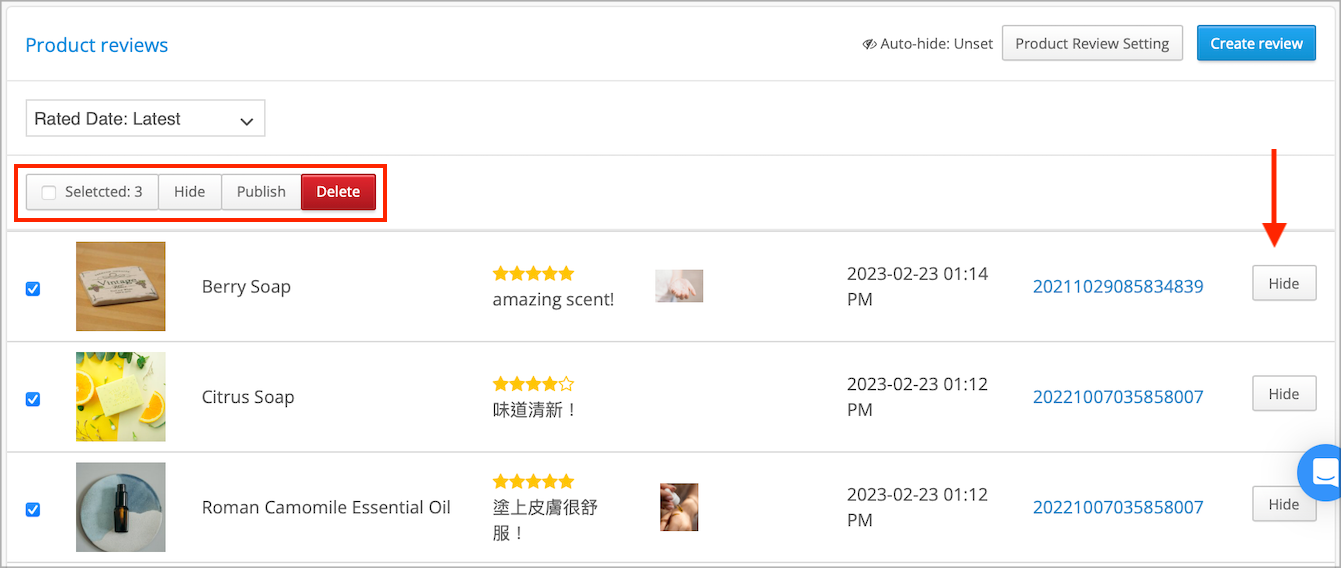
Task: Uncheck the Berry Soap review checkbox
Action: (33, 289)
